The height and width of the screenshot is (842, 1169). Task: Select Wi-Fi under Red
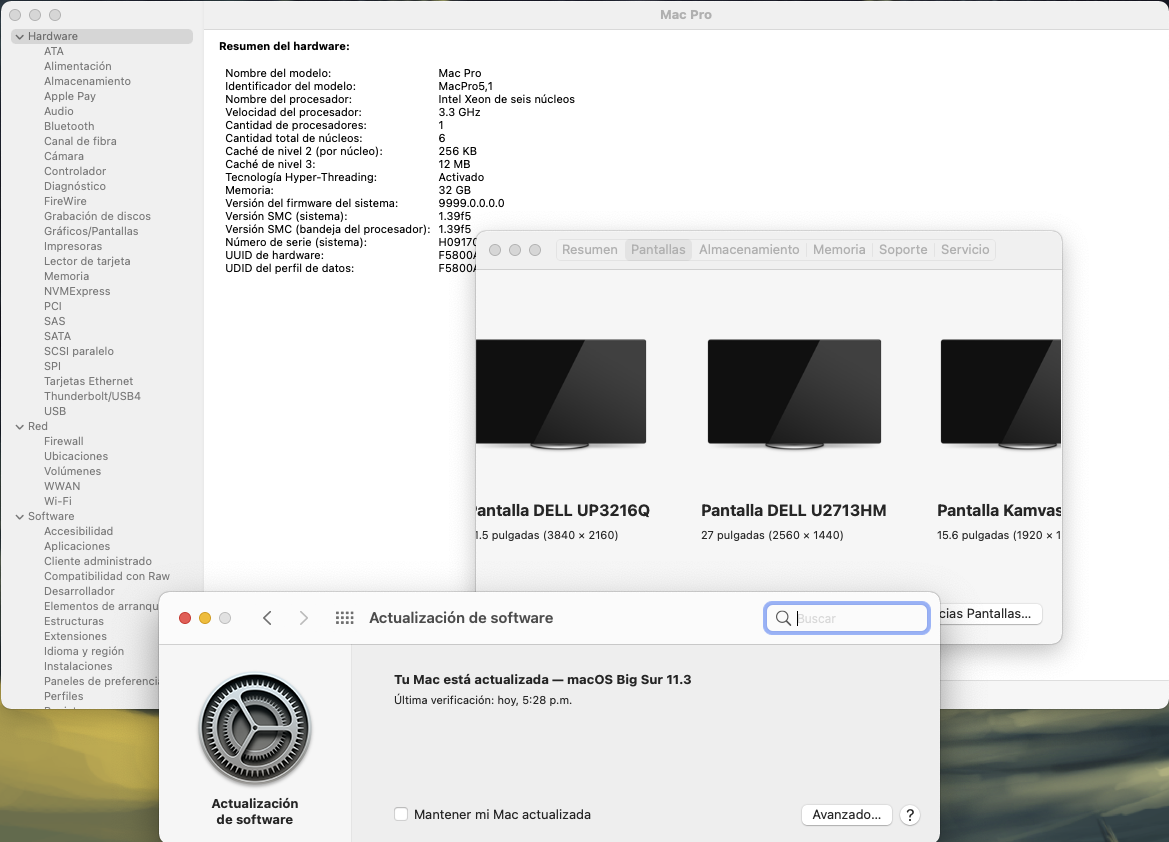[58, 501]
